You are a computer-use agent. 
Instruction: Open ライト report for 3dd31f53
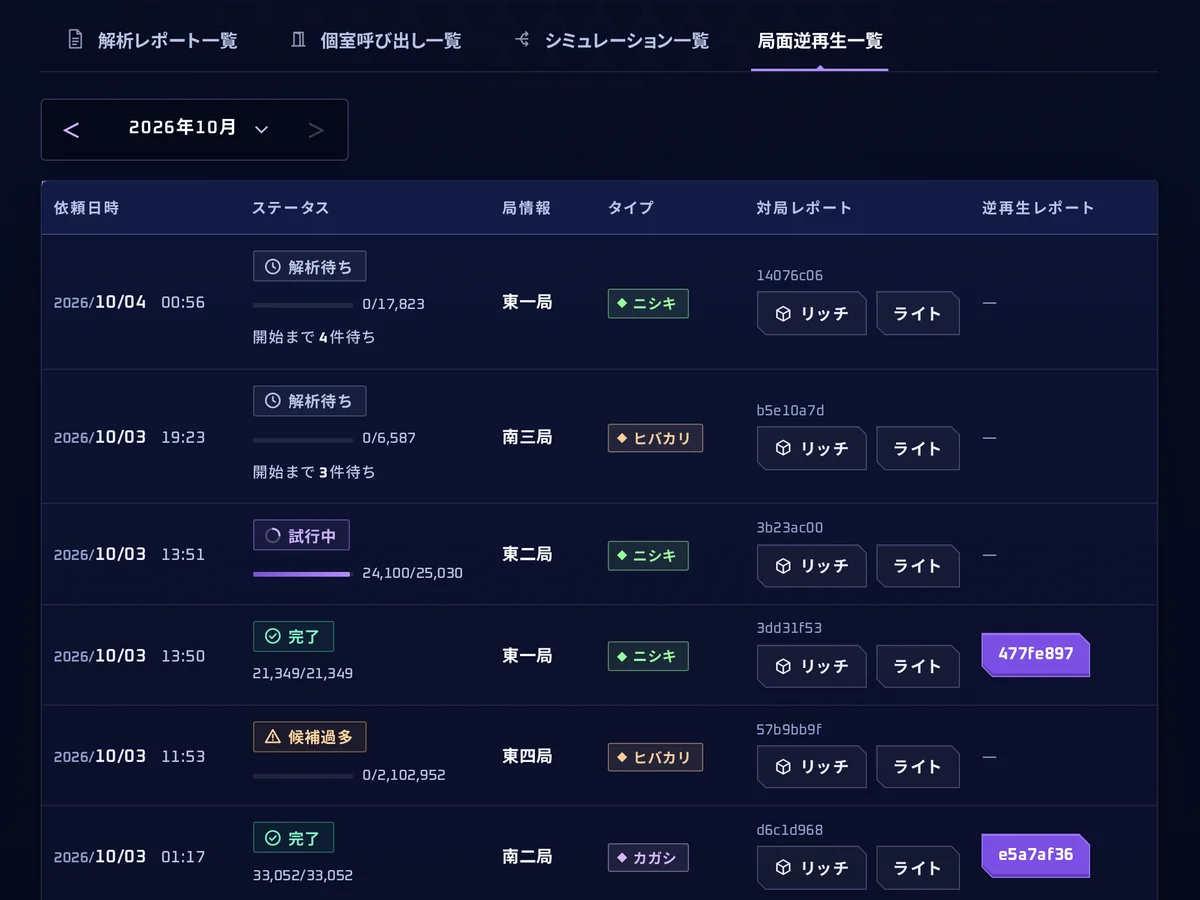[x=918, y=666]
